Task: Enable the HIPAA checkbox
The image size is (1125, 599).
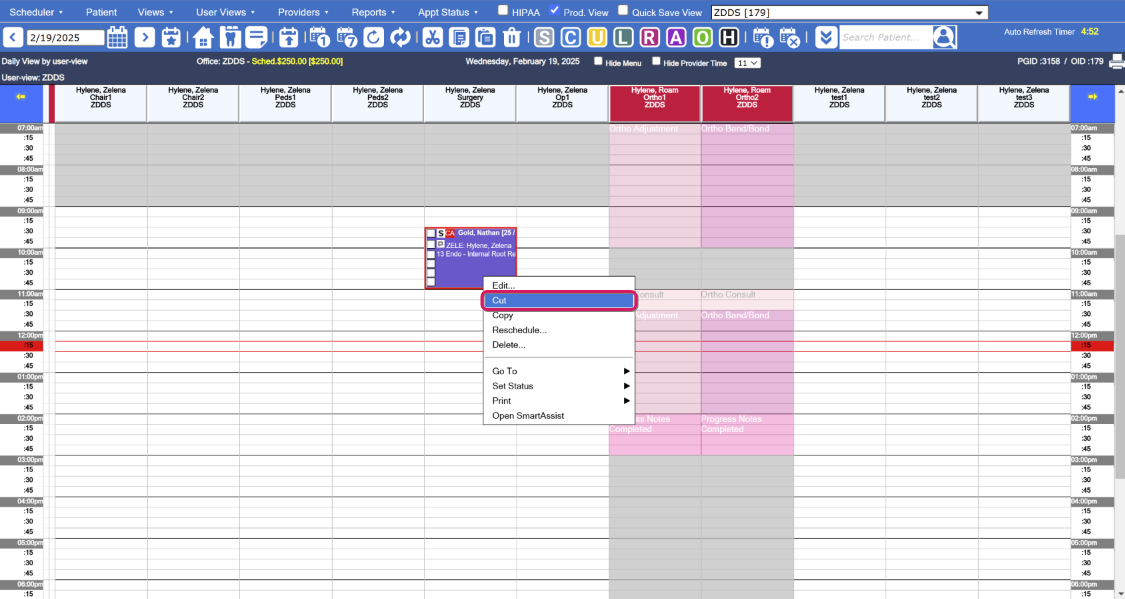Action: point(503,11)
